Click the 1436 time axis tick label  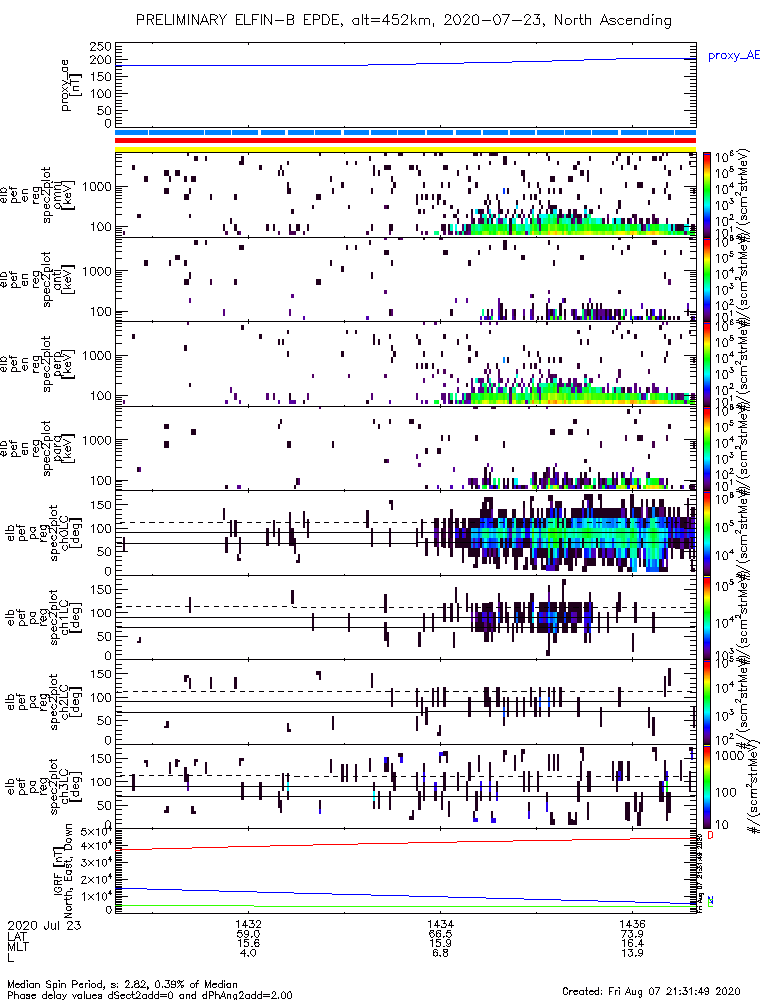[x=632, y=924]
